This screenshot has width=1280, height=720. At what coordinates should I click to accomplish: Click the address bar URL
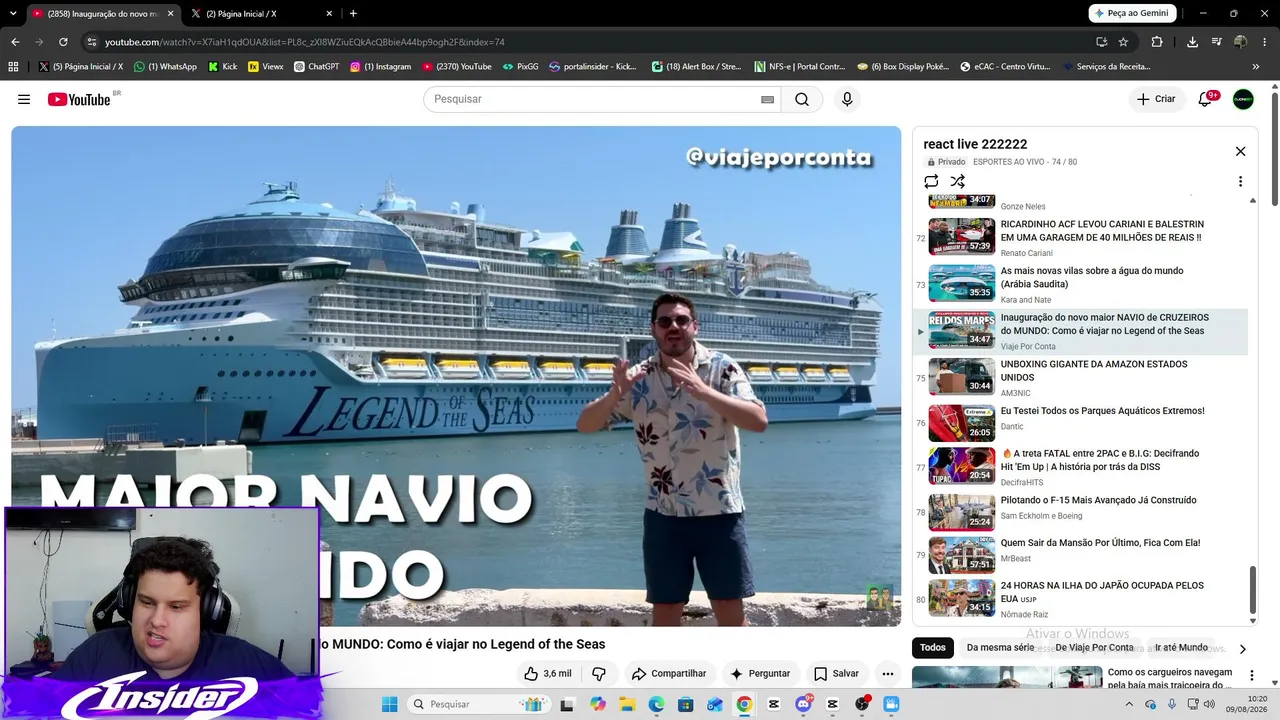click(305, 42)
